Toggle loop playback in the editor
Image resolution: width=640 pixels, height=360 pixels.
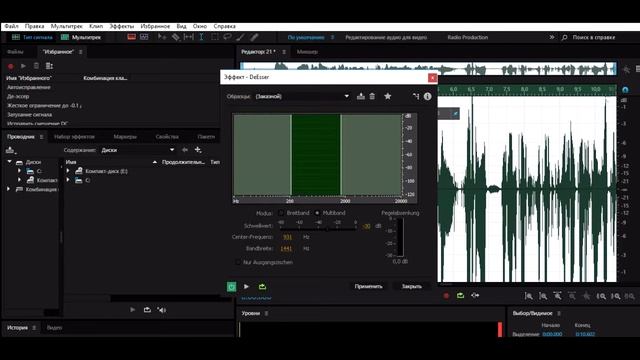point(460,296)
